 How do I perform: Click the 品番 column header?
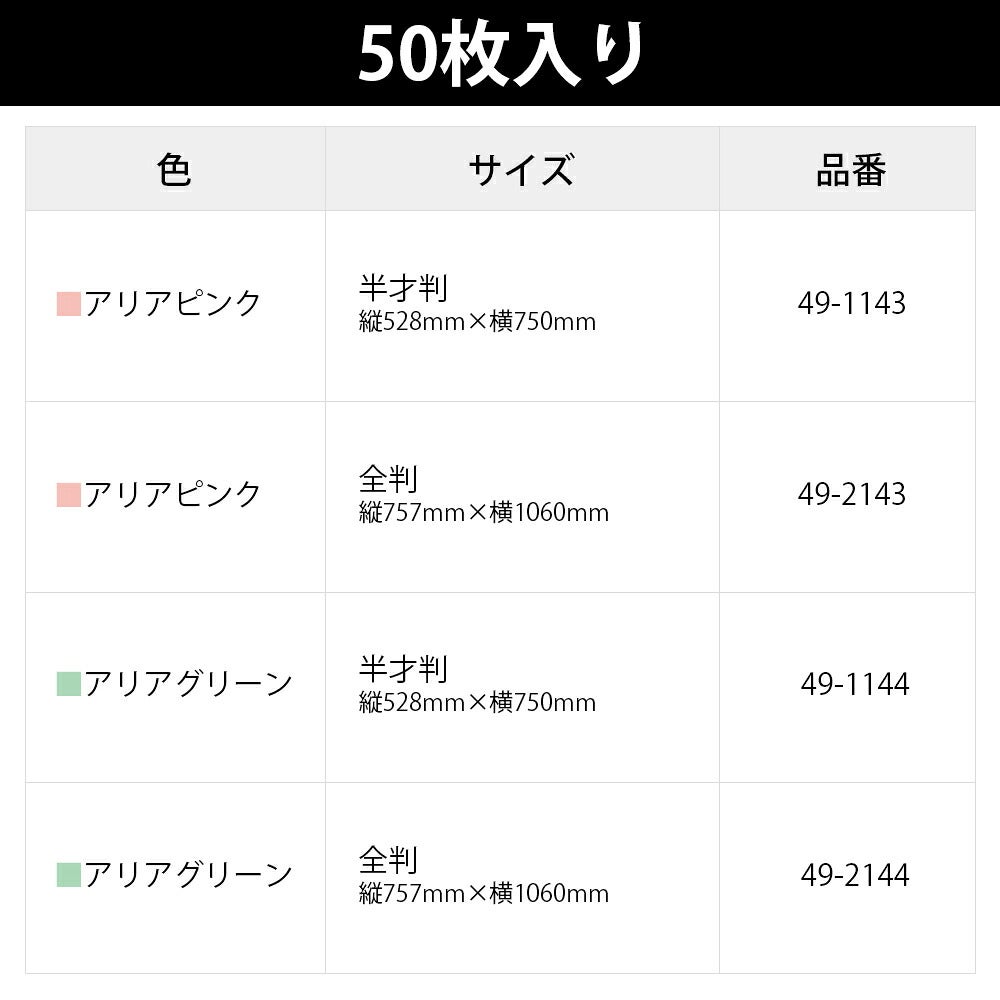click(x=851, y=169)
